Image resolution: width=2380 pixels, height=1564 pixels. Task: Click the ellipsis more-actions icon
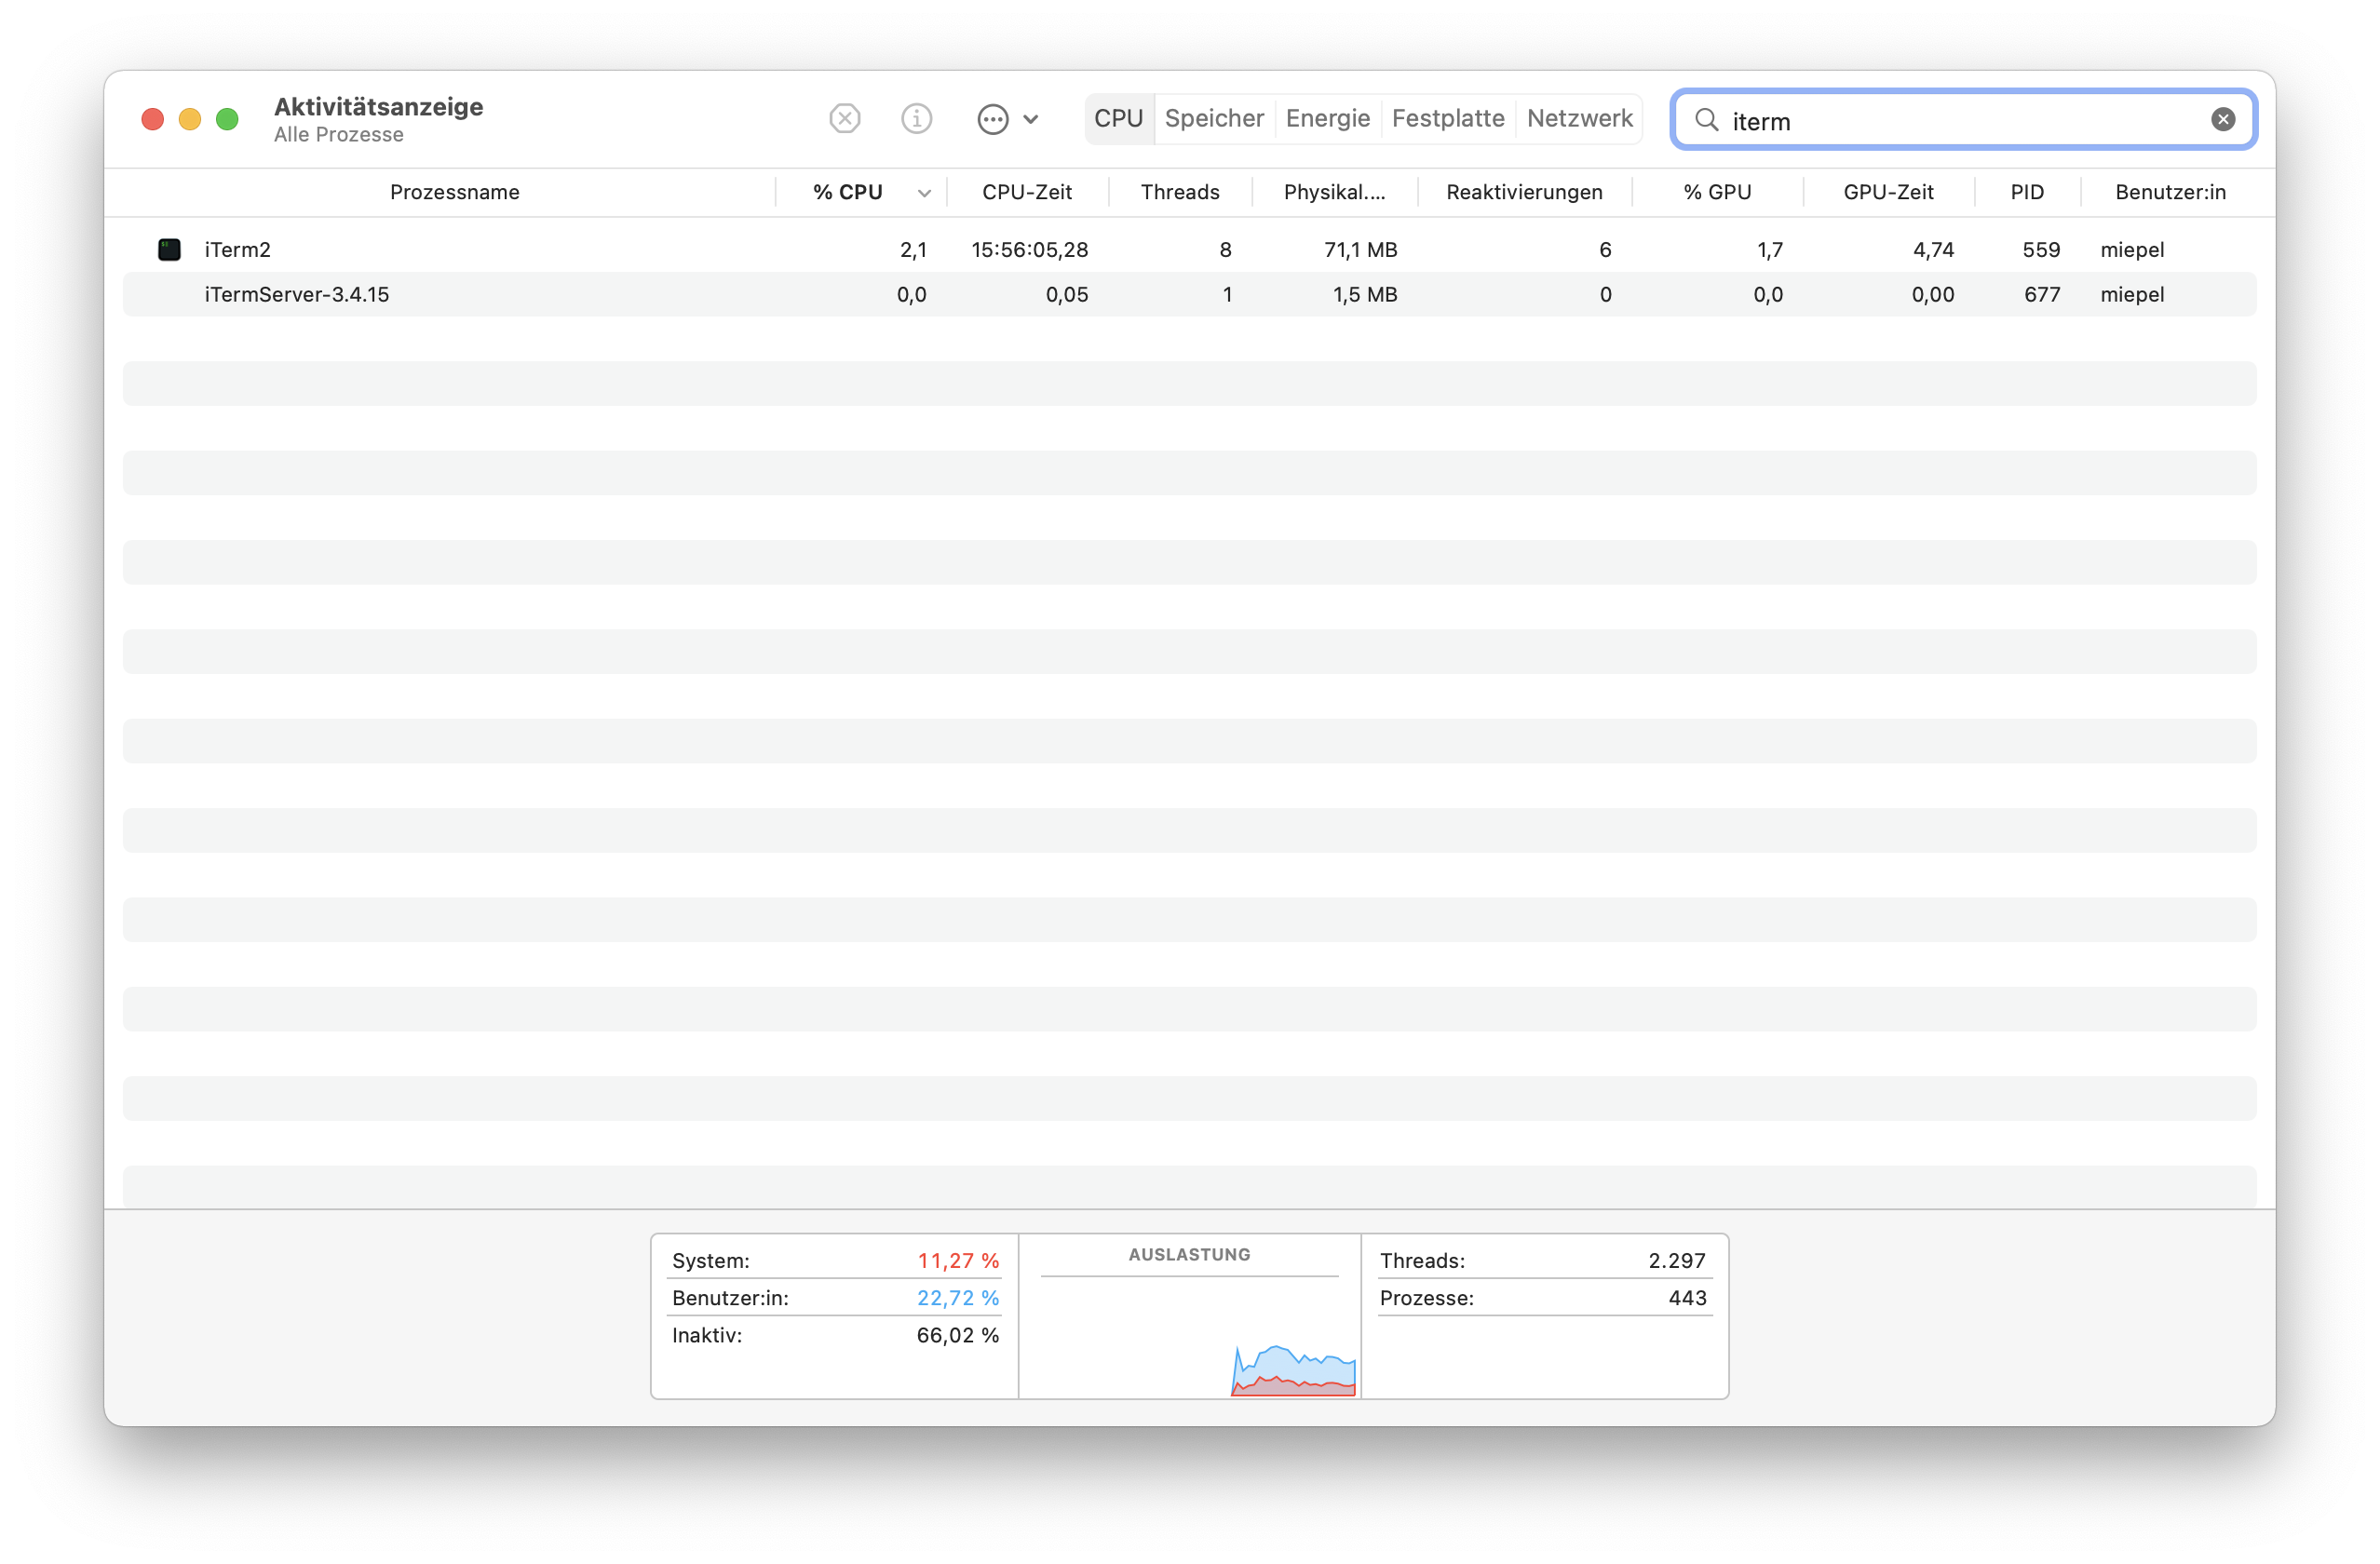click(992, 120)
